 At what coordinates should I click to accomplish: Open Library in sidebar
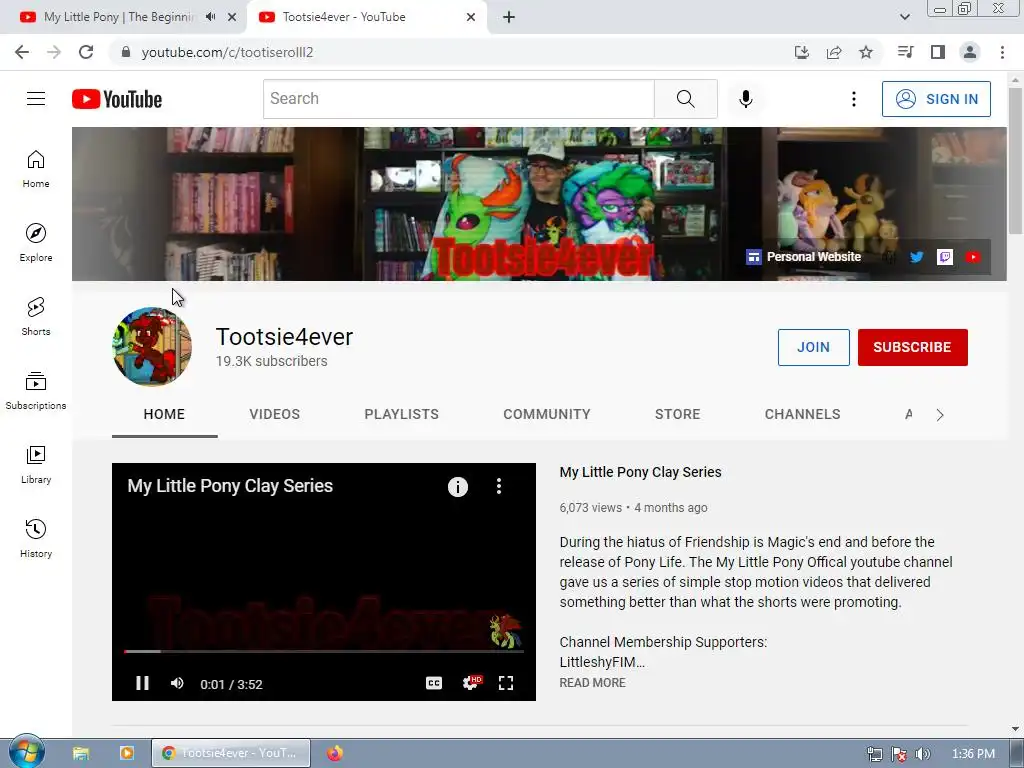[x=36, y=464]
